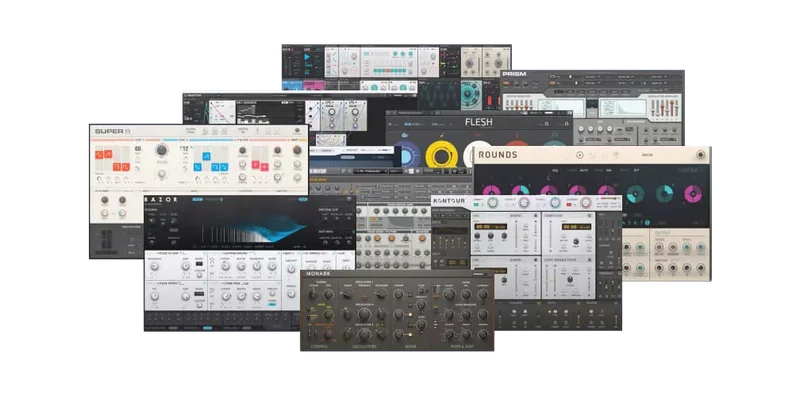
Task: Toggle the small green button in Kontour's header
Action: [x=477, y=205]
